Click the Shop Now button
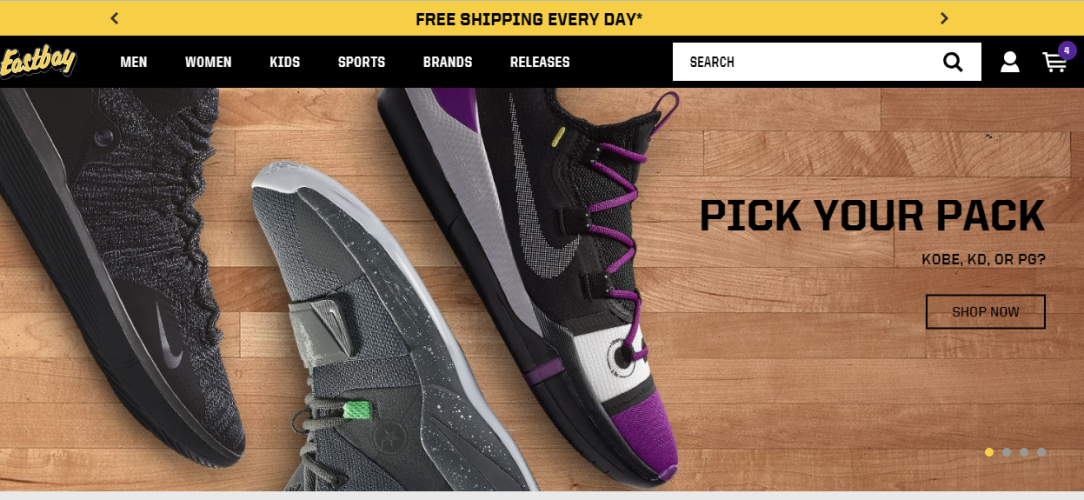The height and width of the screenshot is (500, 1084). [985, 312]
